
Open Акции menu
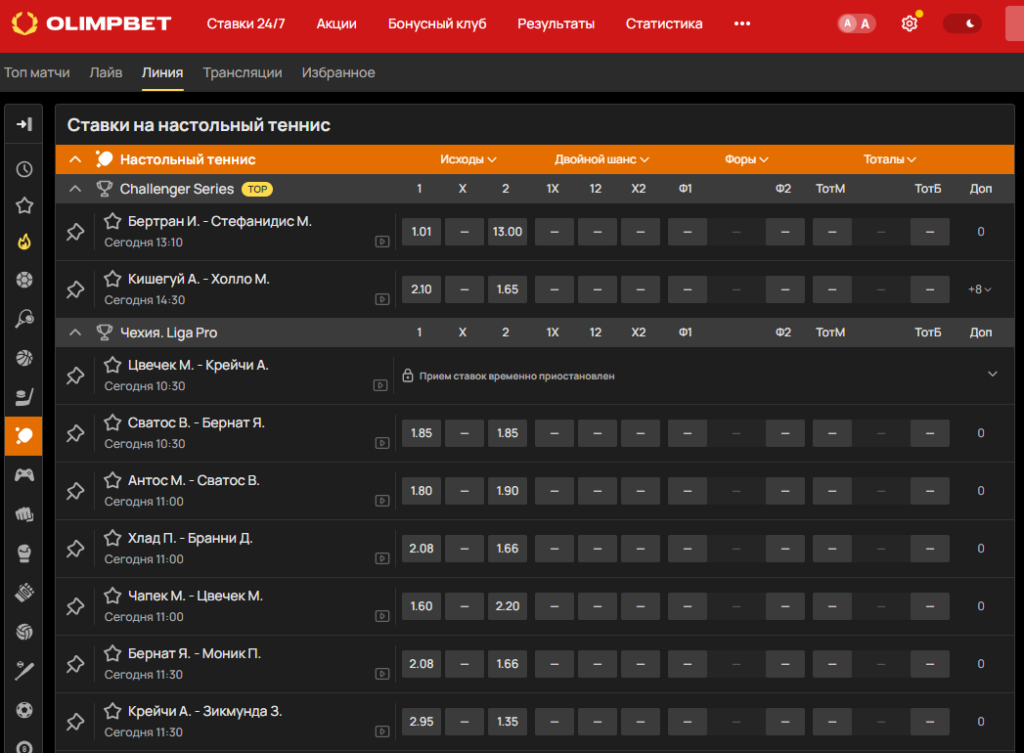pyautogui.click(x=336, y=24)
